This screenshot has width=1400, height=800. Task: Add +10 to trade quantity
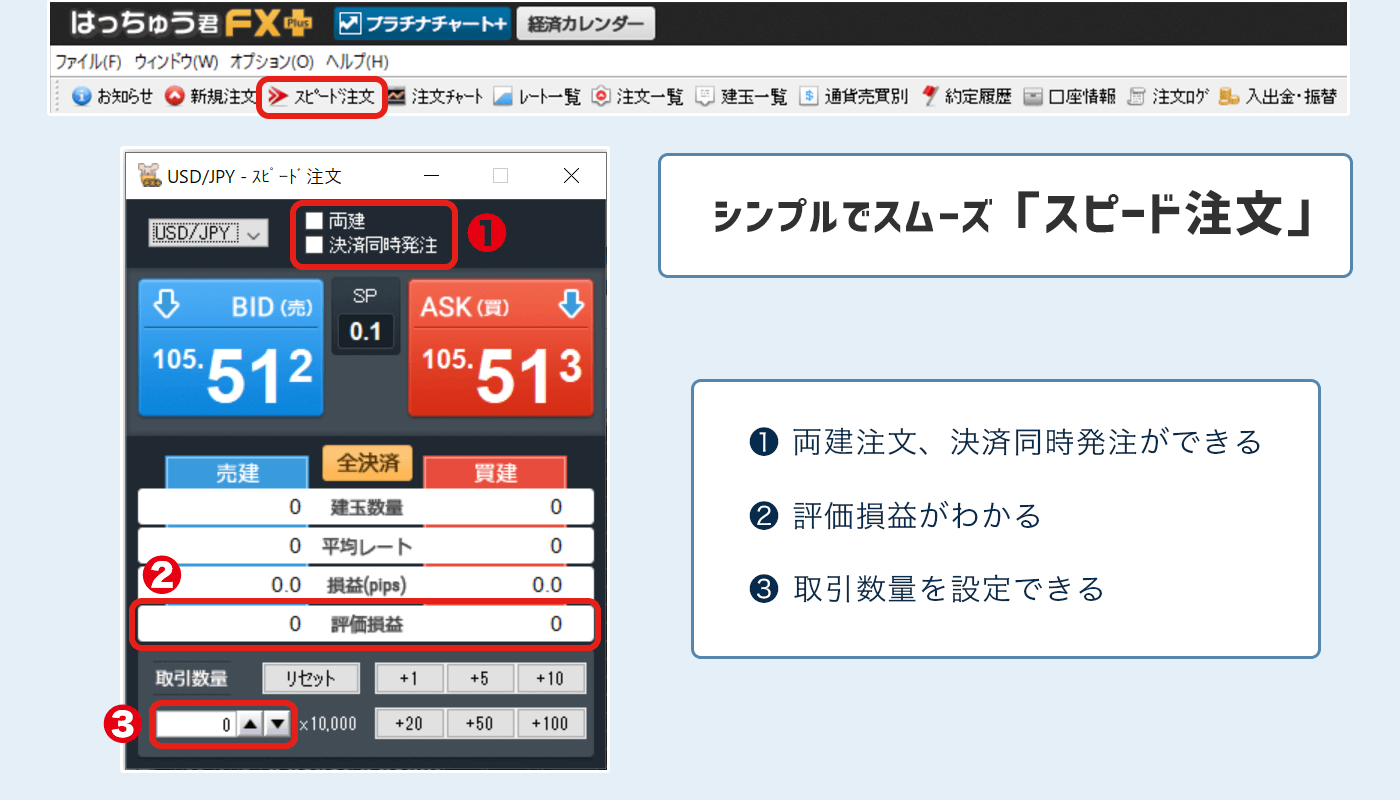[551, 678]
